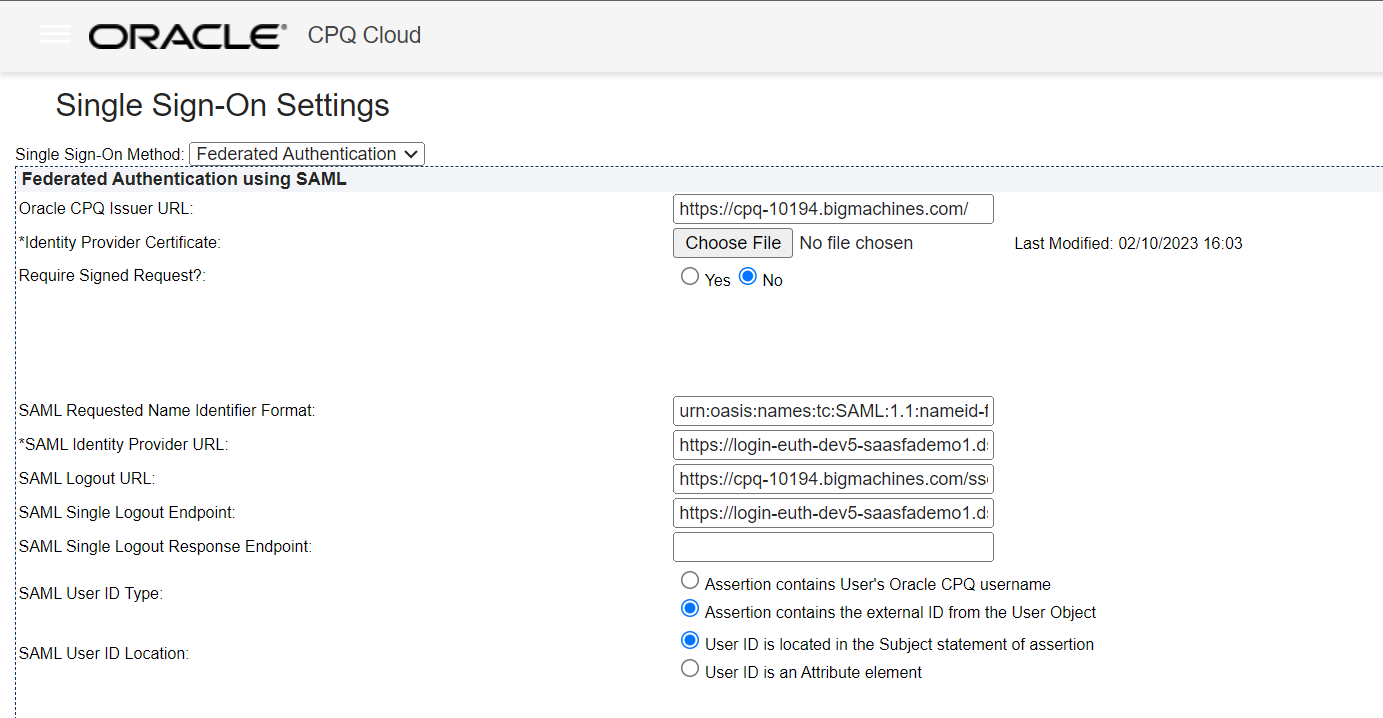The width and height of the screenshot is (1383, 718).
Task: Click the Single Sign-On Settings page title
Action: (x=222, y=105)
